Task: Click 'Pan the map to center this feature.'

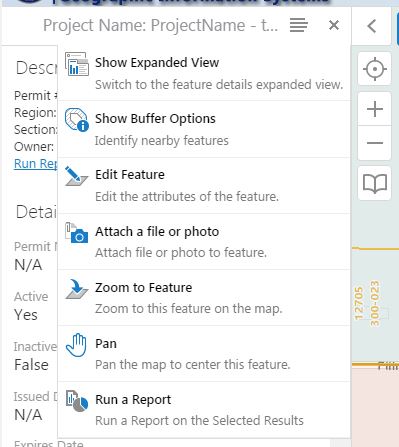Action: pos(193,365)
